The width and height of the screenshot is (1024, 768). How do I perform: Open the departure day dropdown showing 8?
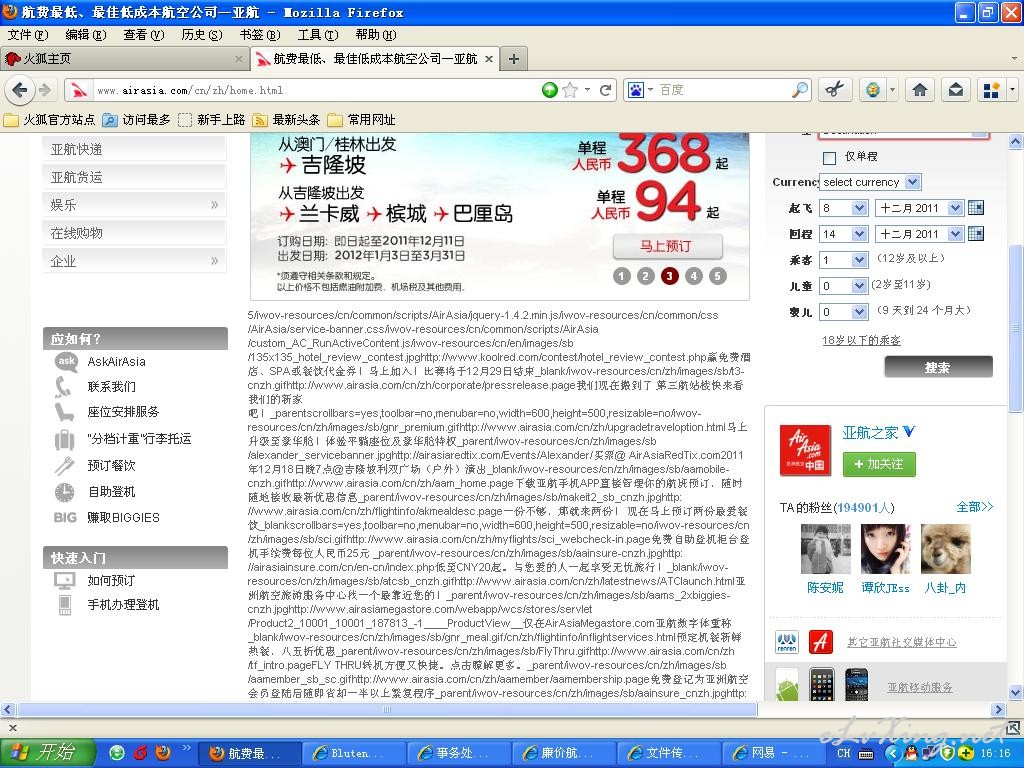tap(844, 208)
